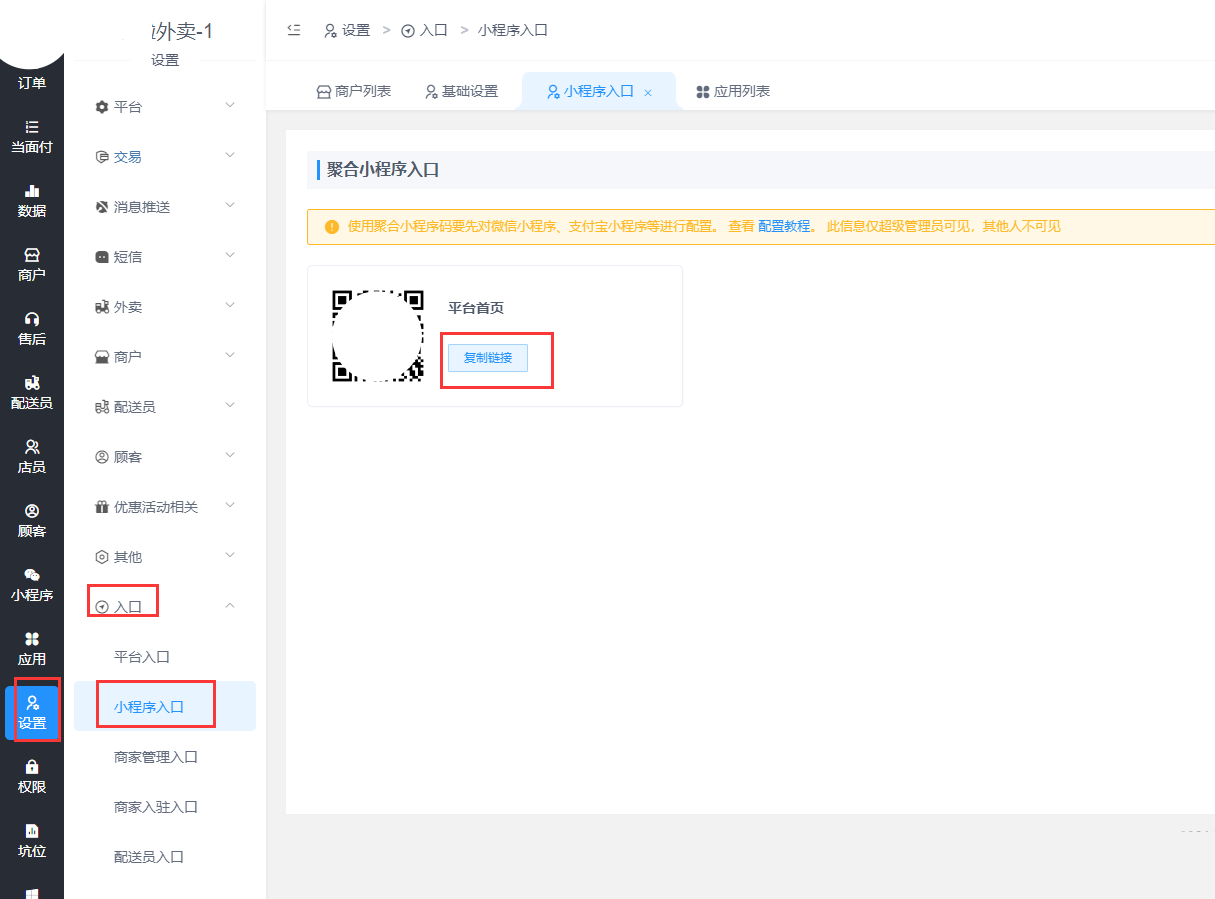This screenshot has width=1215, height=899.
Task: Open 订单 in the dark sidebar
Action: click(32, 83)
